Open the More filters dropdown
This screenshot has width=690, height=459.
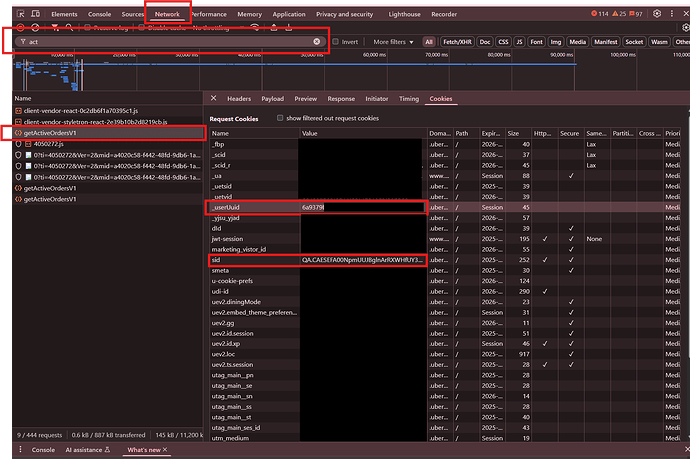(394, 42)
